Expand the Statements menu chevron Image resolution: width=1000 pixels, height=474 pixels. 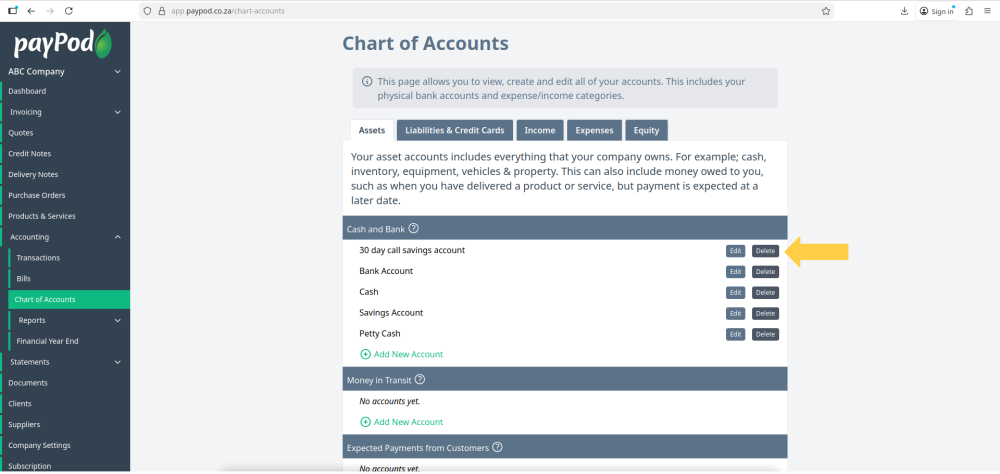[117, 362]
